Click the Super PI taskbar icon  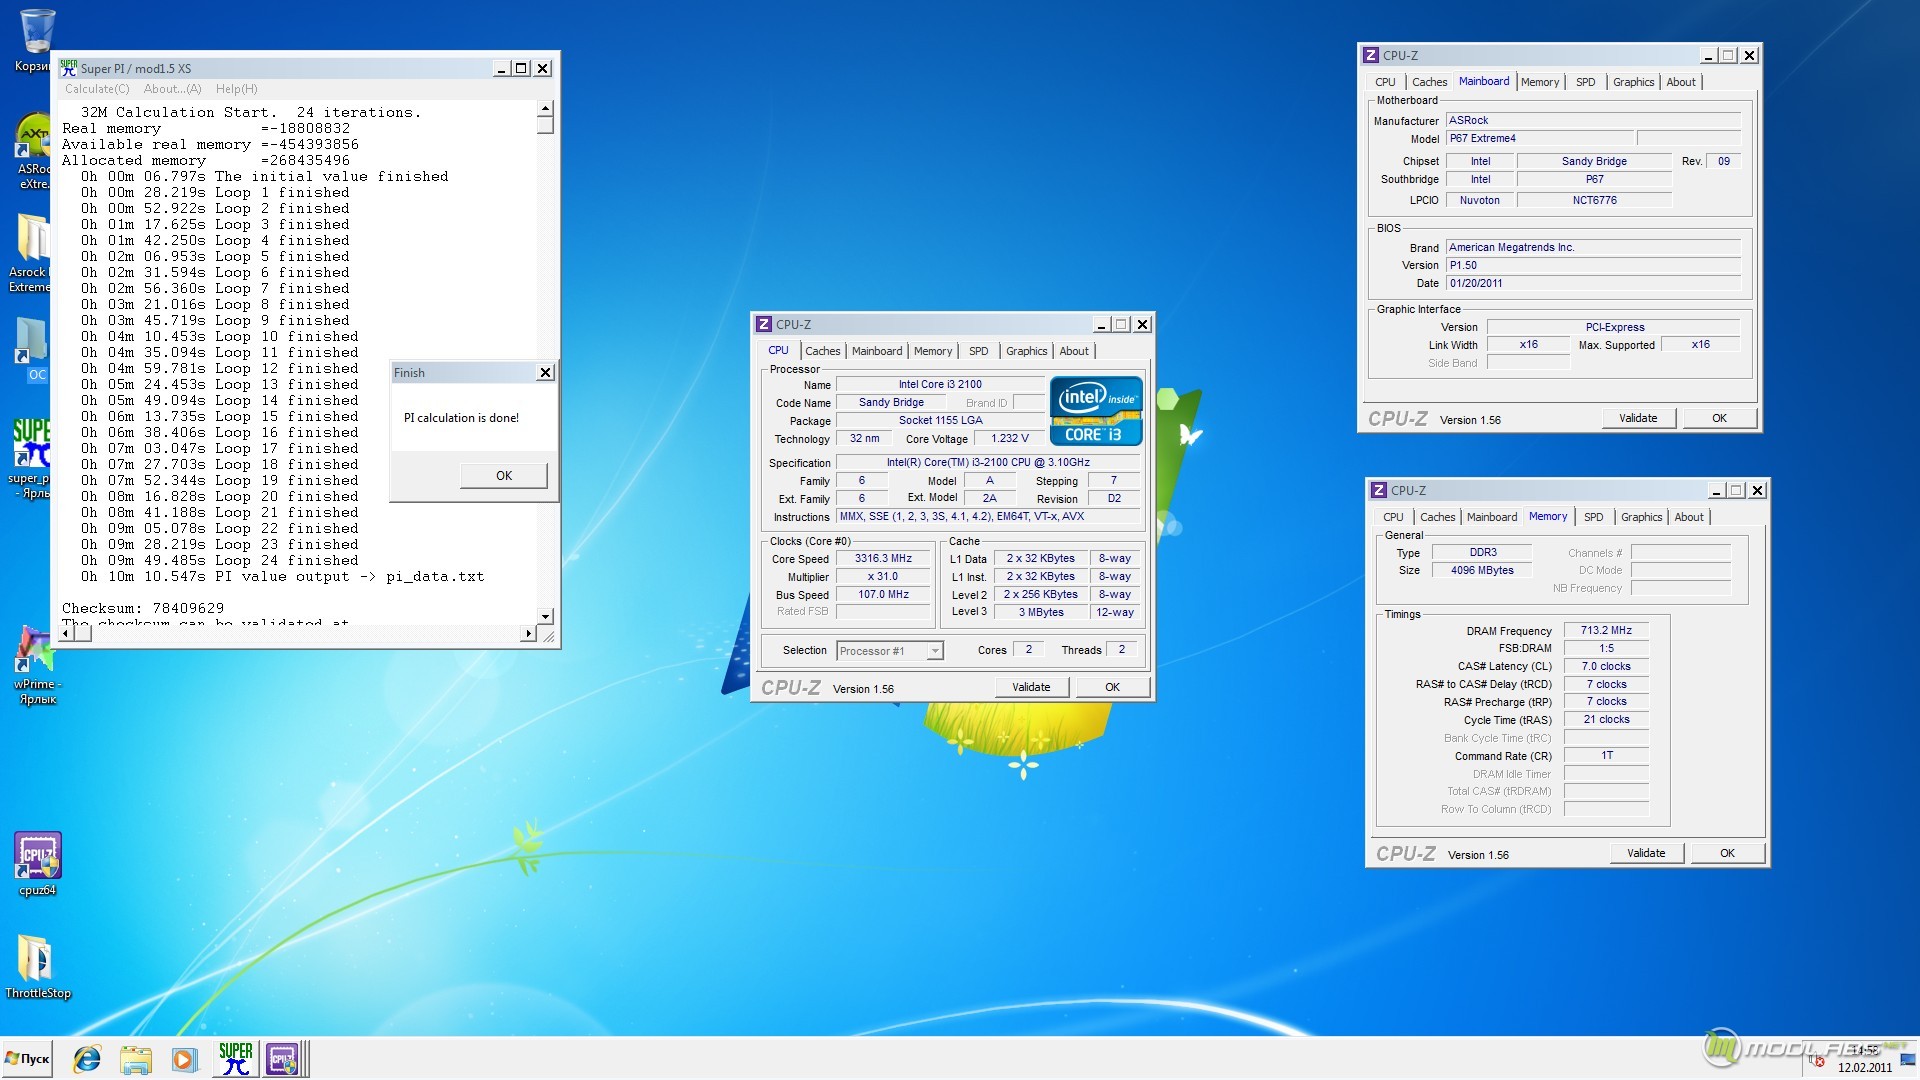click(x=235, y=1059)
